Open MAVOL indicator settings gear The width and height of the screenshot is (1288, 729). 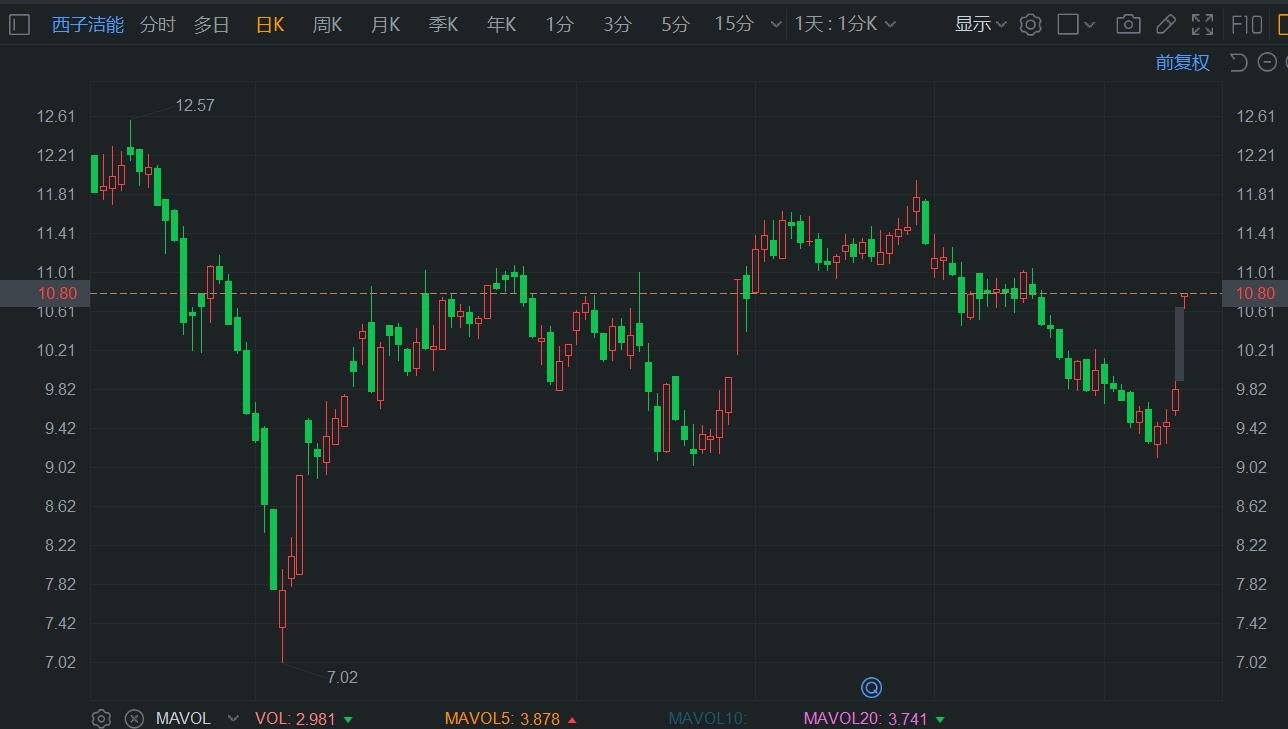coord(101,718)
